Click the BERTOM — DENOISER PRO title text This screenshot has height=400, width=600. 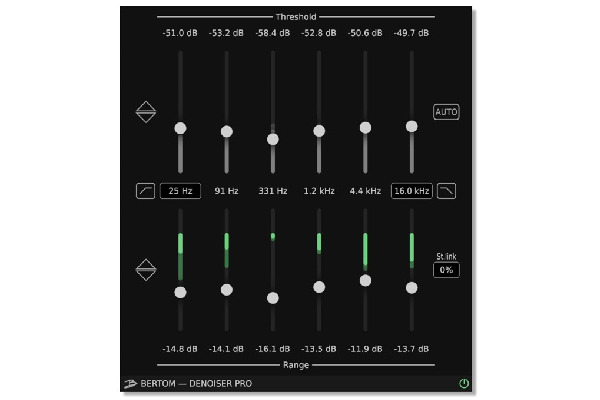coord(196,384)
